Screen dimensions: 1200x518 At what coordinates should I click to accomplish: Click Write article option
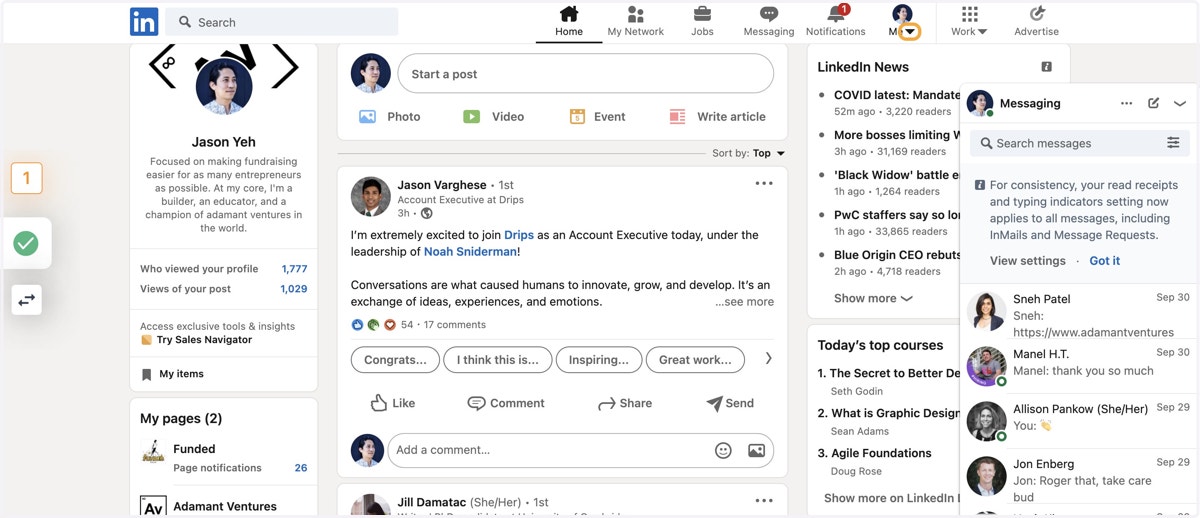tap(718, 117)
